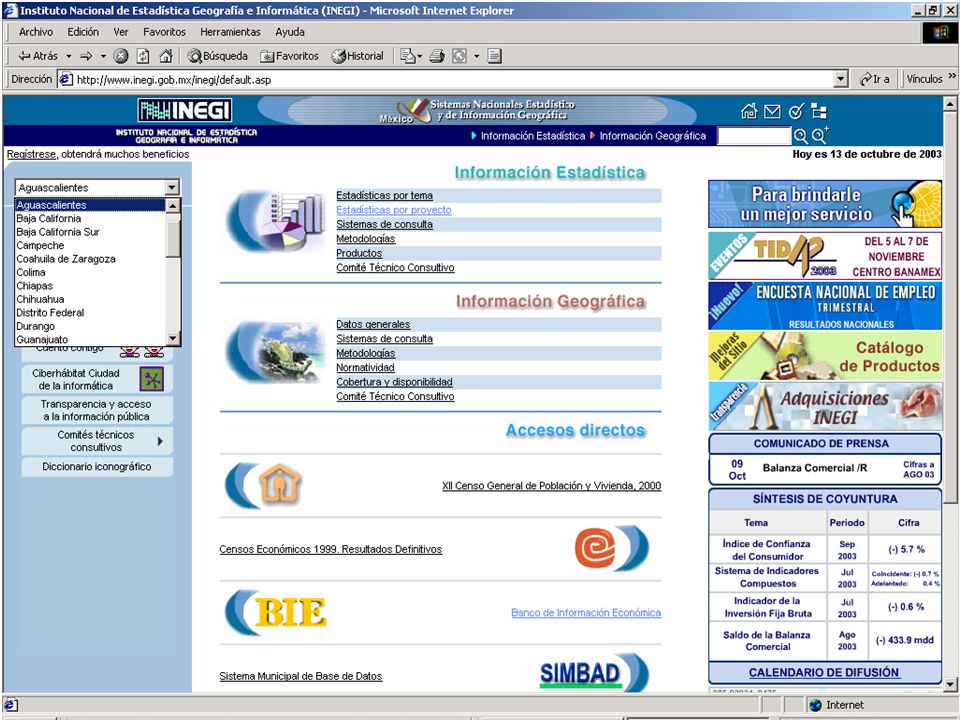The height and width of the screenshot is (720, 960).
Task: Toggle the state selector dropdown arrow
Action: click(172, 187)
